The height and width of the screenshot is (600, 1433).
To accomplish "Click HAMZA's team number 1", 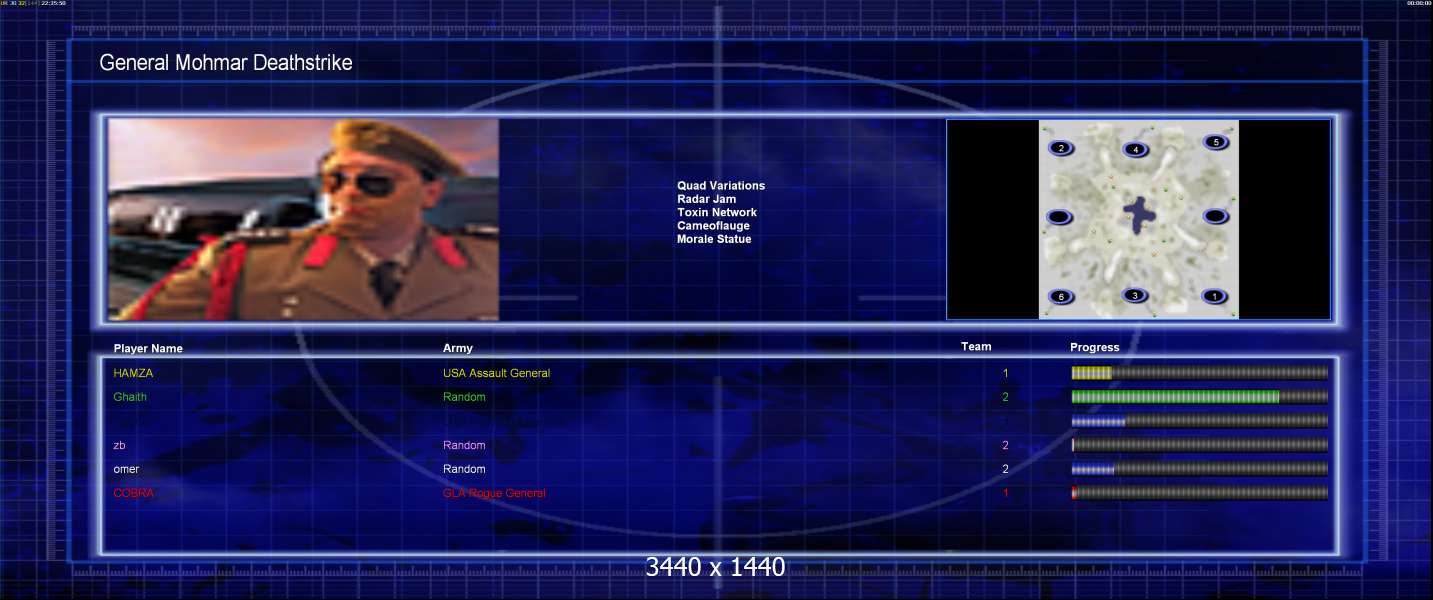I will (x=1006, y=373).
